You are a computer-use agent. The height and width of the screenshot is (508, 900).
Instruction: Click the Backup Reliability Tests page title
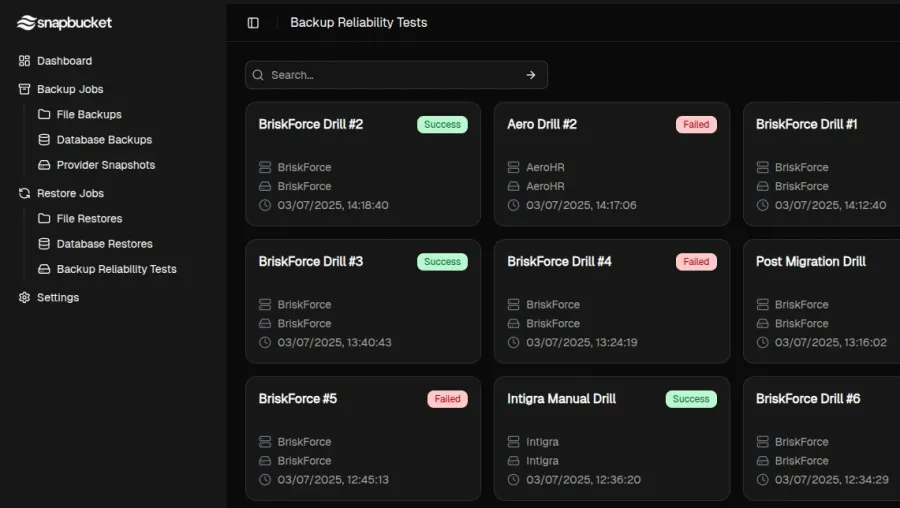point(359,22)
